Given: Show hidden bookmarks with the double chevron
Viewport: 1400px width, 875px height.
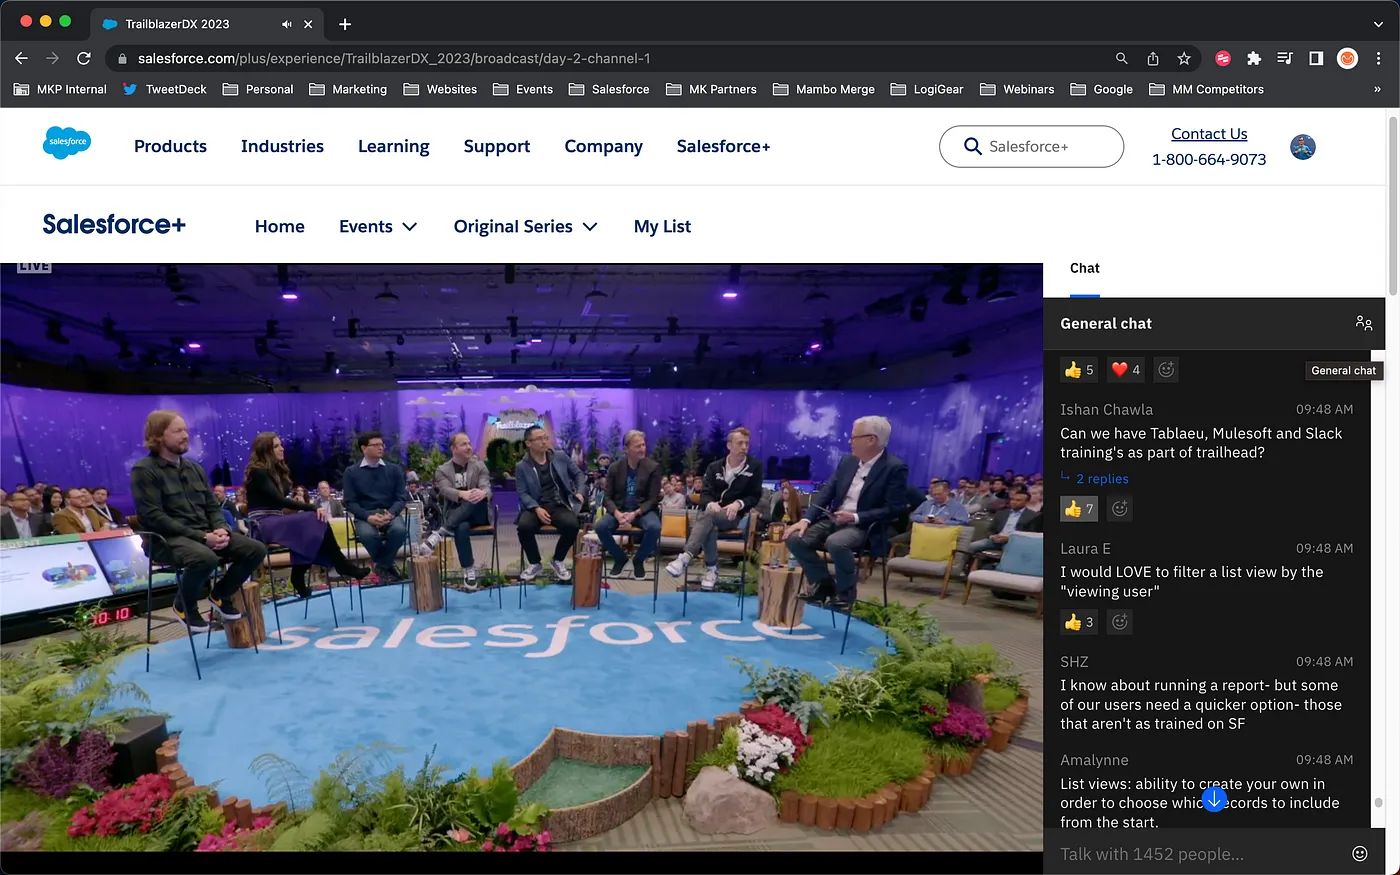Looking at the screenshot, I should pos(1377,89).
